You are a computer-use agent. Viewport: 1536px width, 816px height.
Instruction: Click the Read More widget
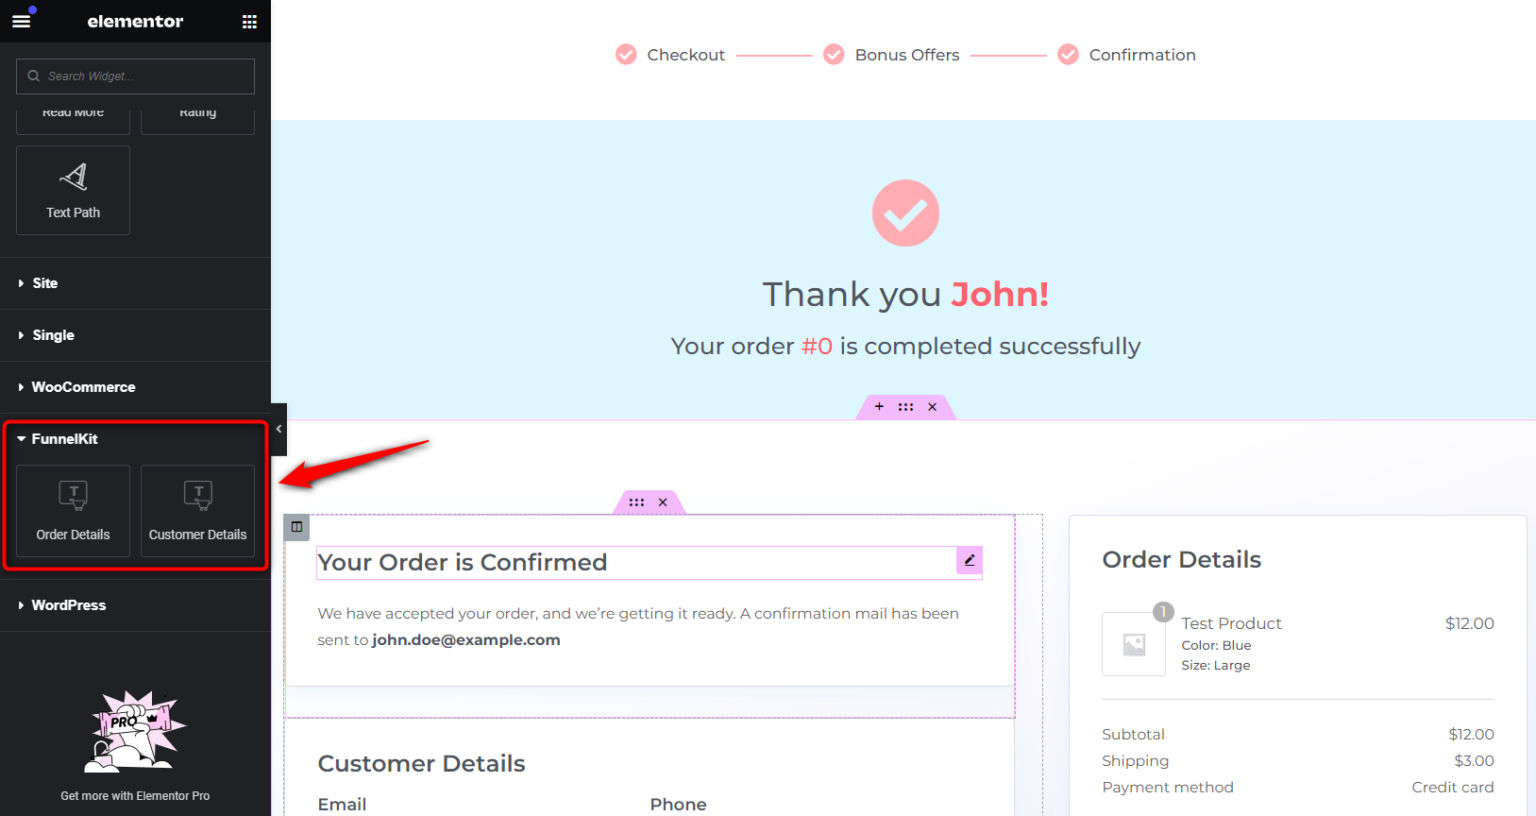coord(72,113)
